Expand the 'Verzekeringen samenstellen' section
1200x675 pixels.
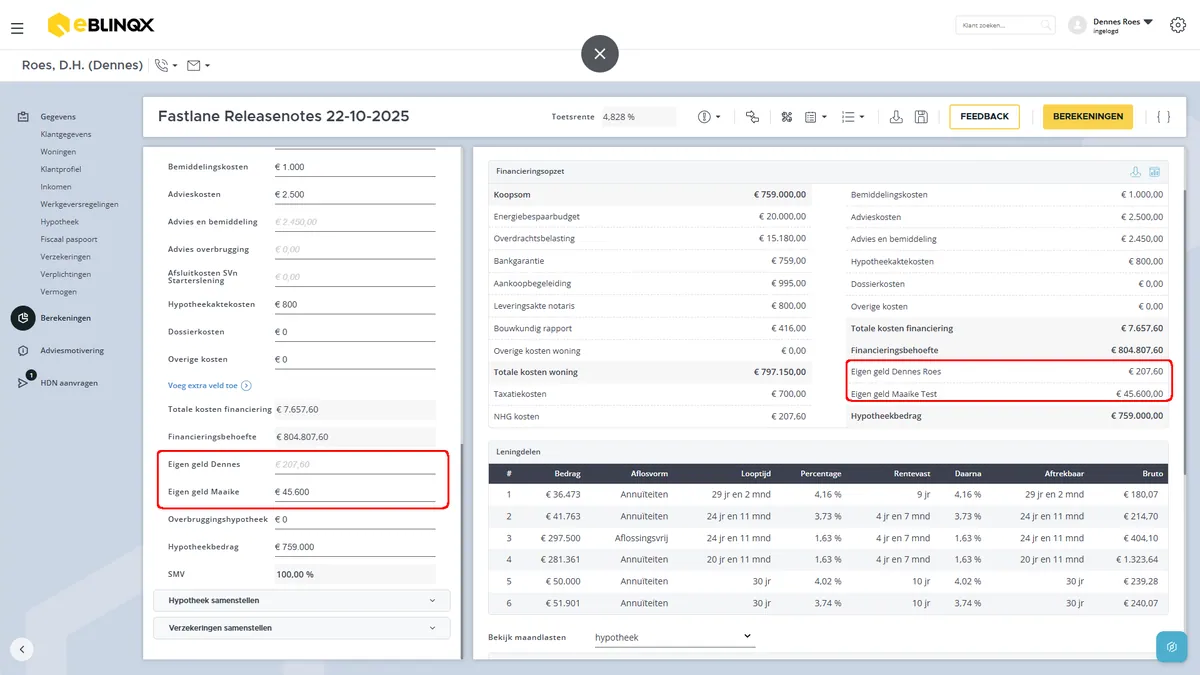(x=302, y=628)
